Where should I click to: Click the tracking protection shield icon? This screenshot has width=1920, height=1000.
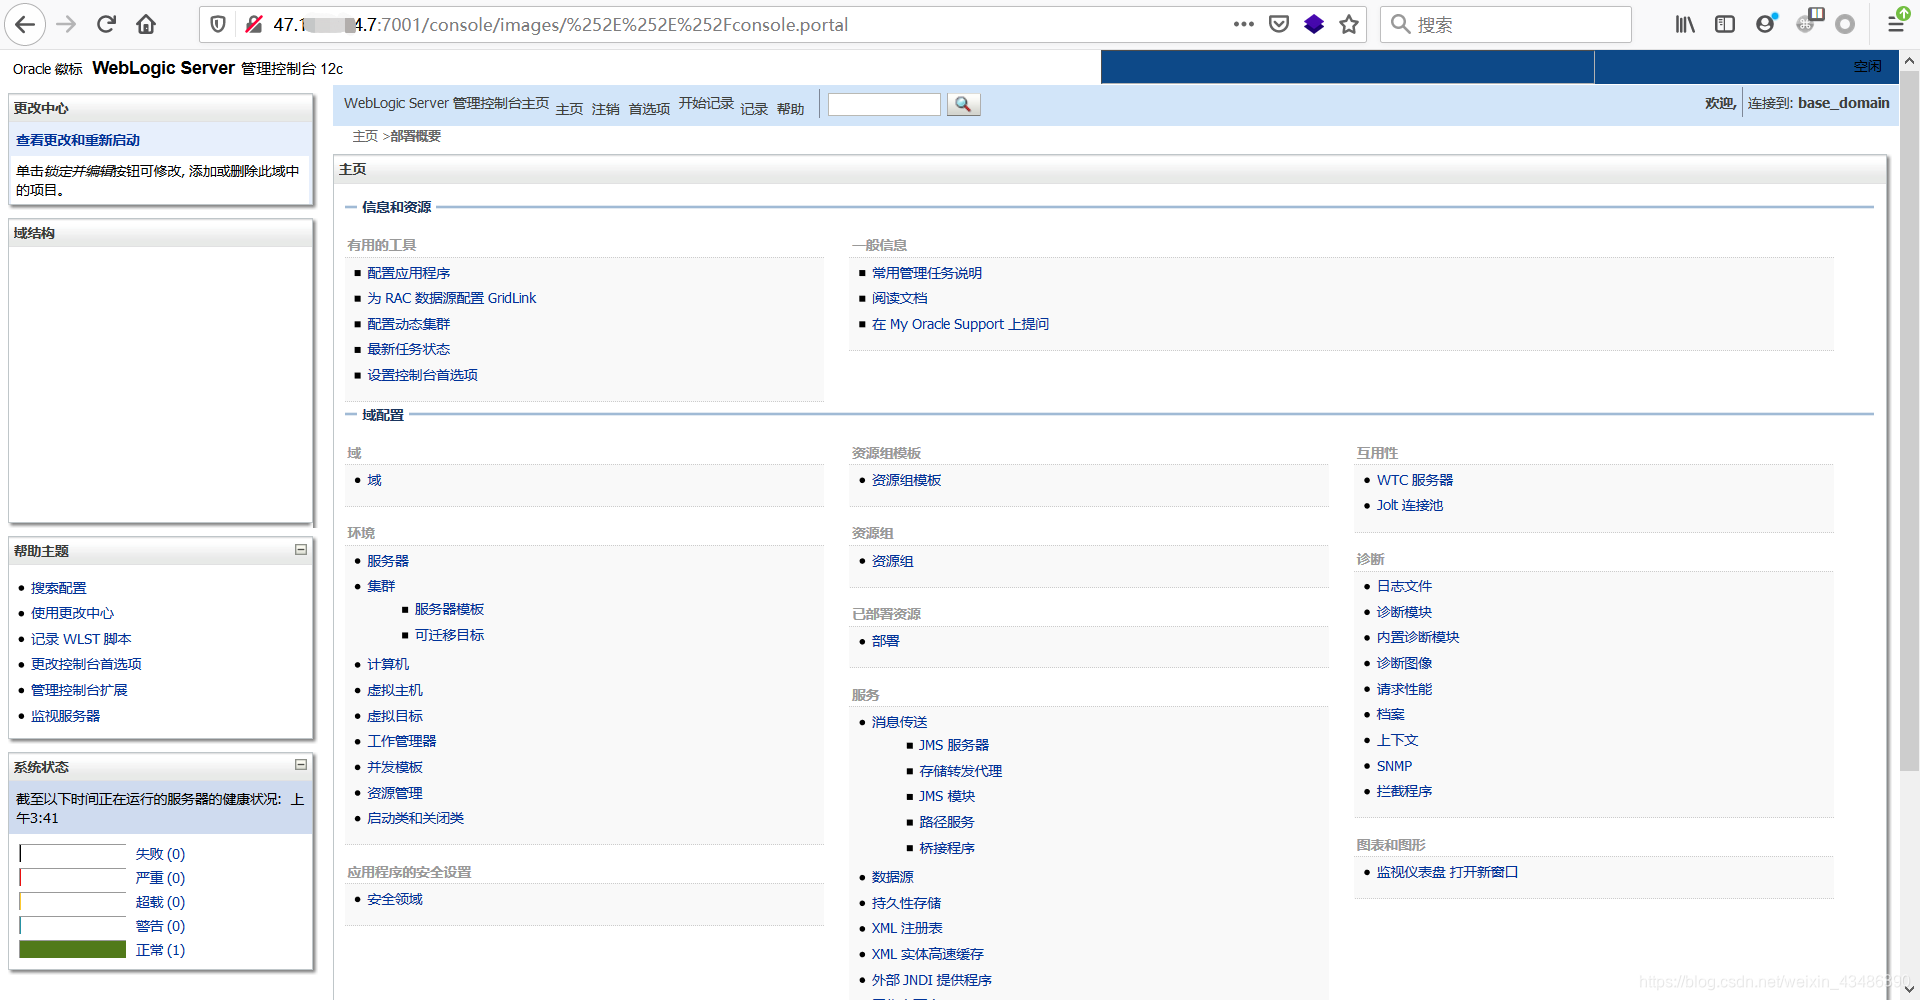pos(218,24)
